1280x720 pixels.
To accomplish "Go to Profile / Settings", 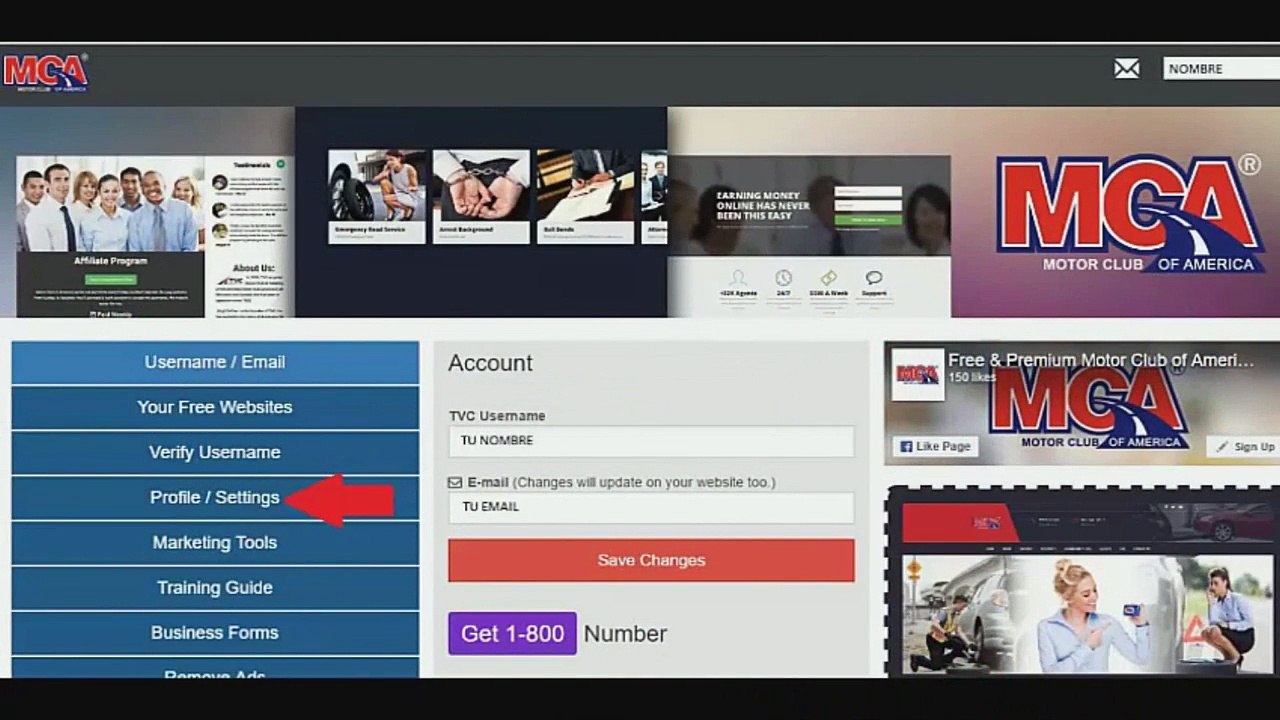I will [215, 497].
